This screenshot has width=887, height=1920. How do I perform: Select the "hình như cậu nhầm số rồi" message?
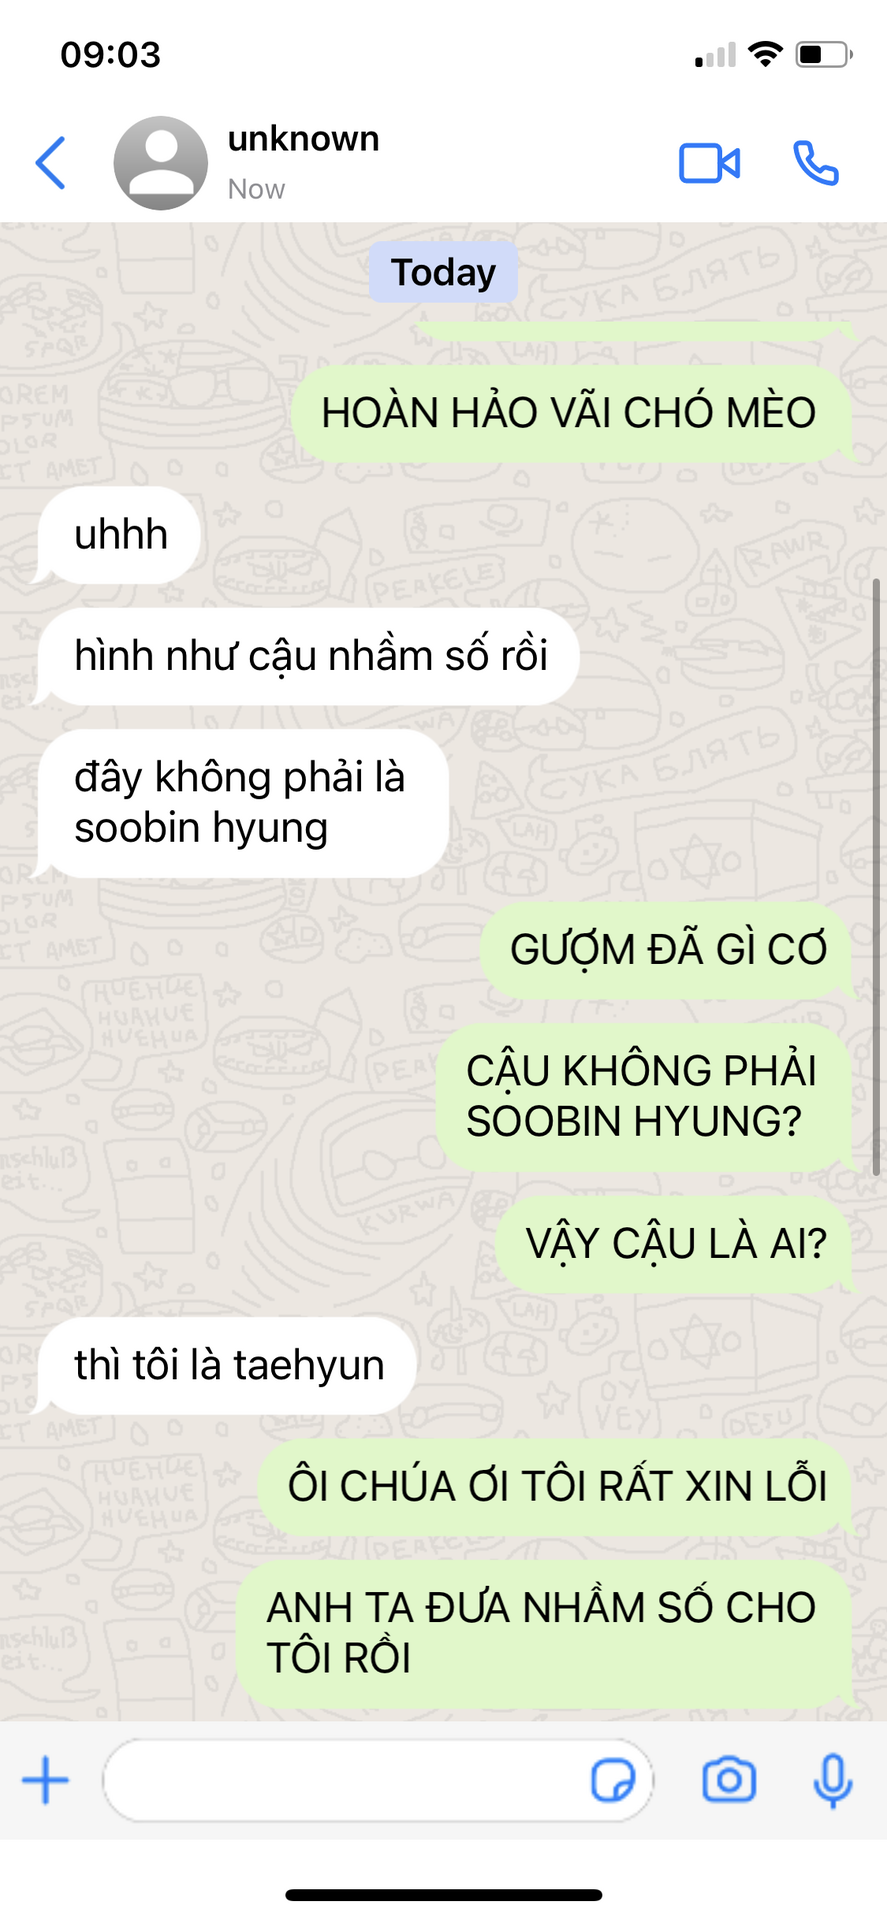[309, 656]
